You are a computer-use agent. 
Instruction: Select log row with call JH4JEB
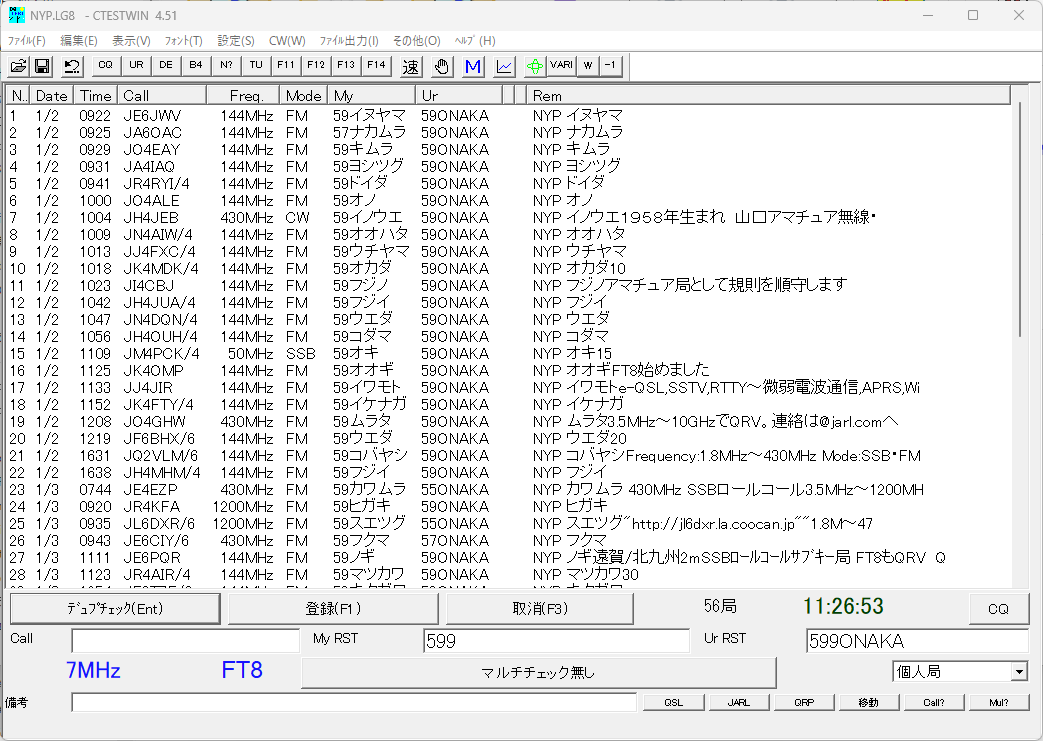coord(509,218)
